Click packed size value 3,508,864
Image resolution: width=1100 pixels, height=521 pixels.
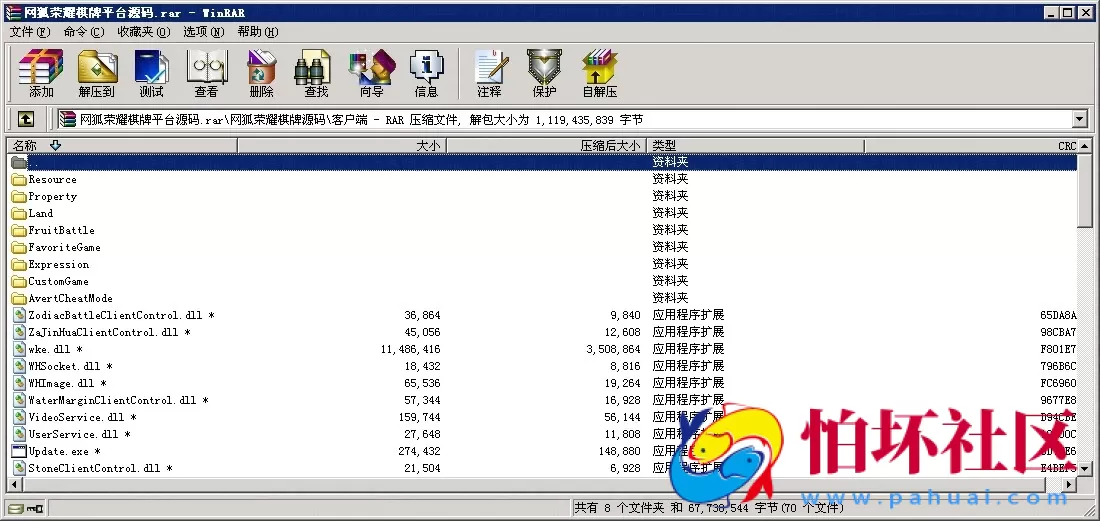[x=613, y=349]
